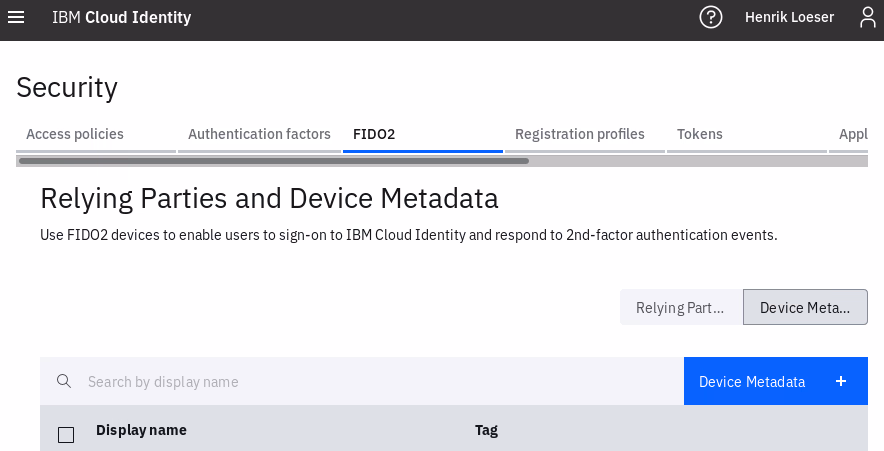Image resolution: width=884 pixels, height=451 pixels.
Task: Switch to Relying Parties view
Action: point(680,308)
